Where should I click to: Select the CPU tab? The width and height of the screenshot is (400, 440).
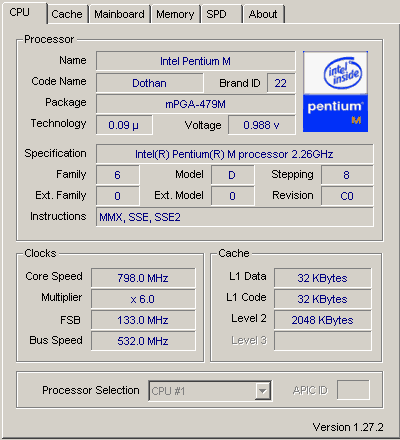point(24,13)
